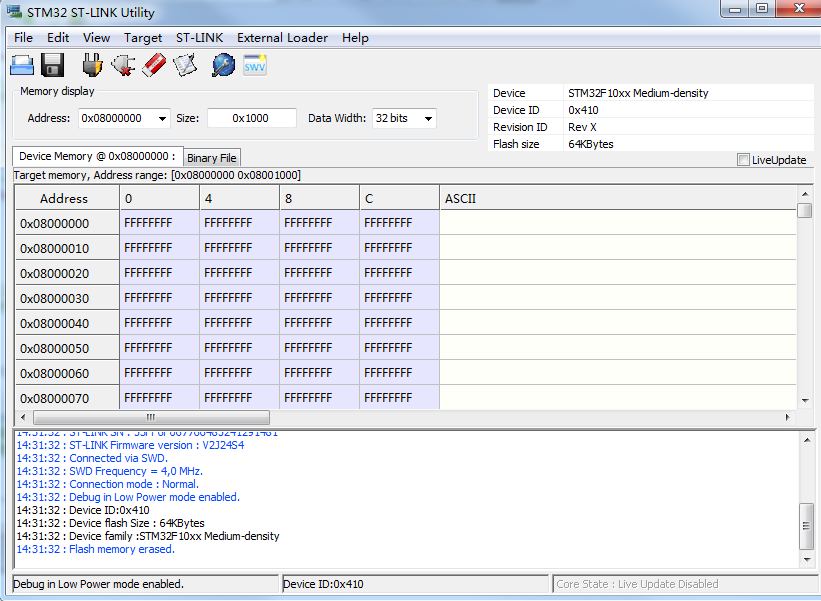
Task: Click the memory table horizontal scrollbar thumb
Action: (151, 417)
